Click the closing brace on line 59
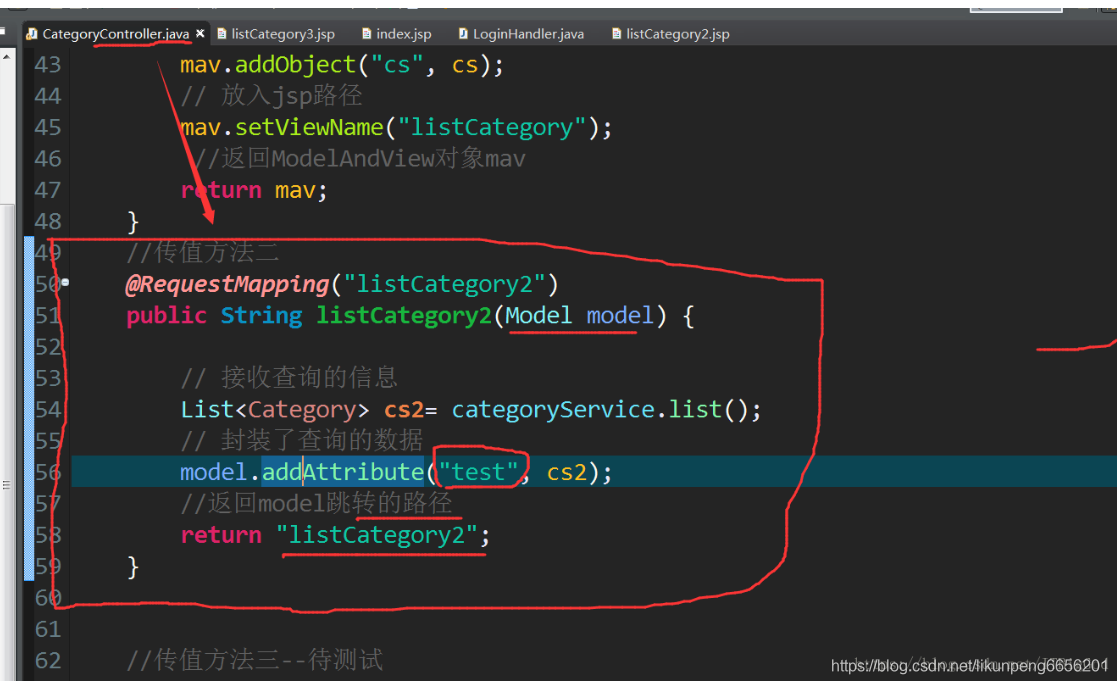This screenshot has width=1117, height=685. tap(133, 568)
